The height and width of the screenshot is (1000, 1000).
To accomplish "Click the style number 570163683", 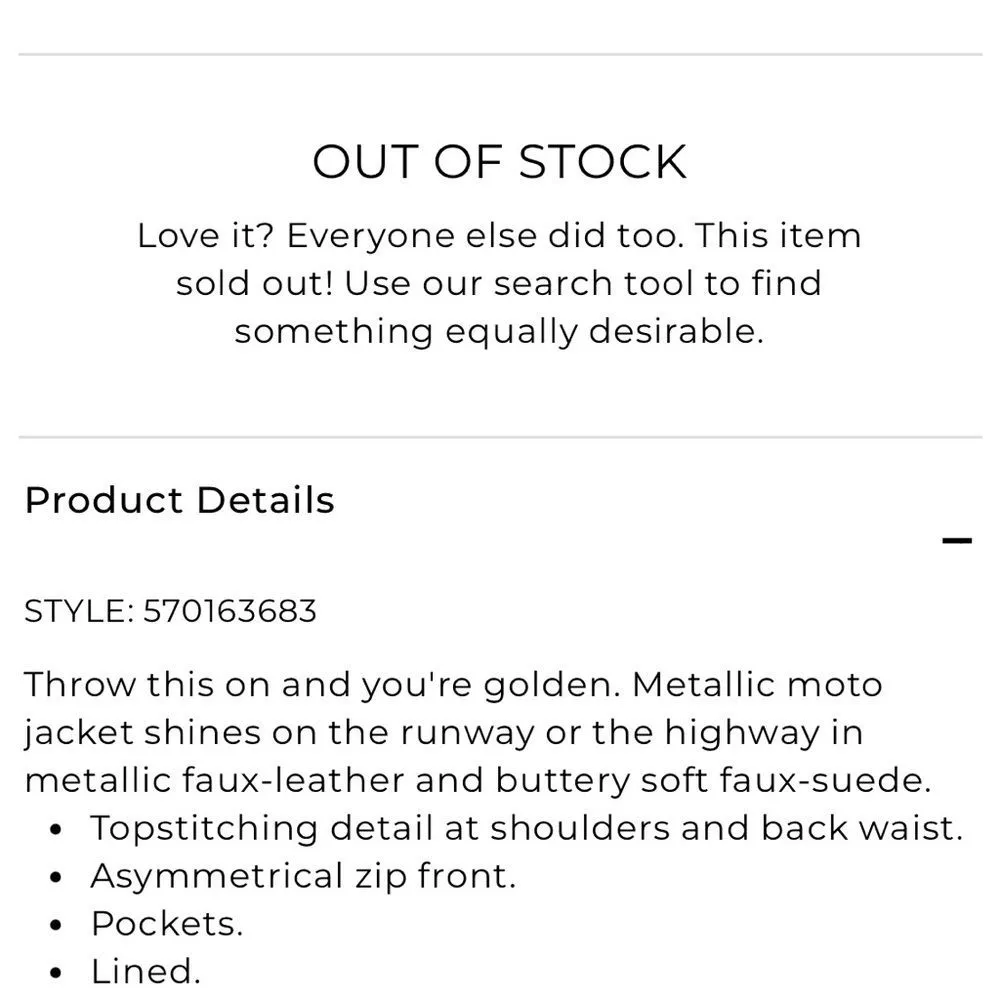I will pos(230,610).
